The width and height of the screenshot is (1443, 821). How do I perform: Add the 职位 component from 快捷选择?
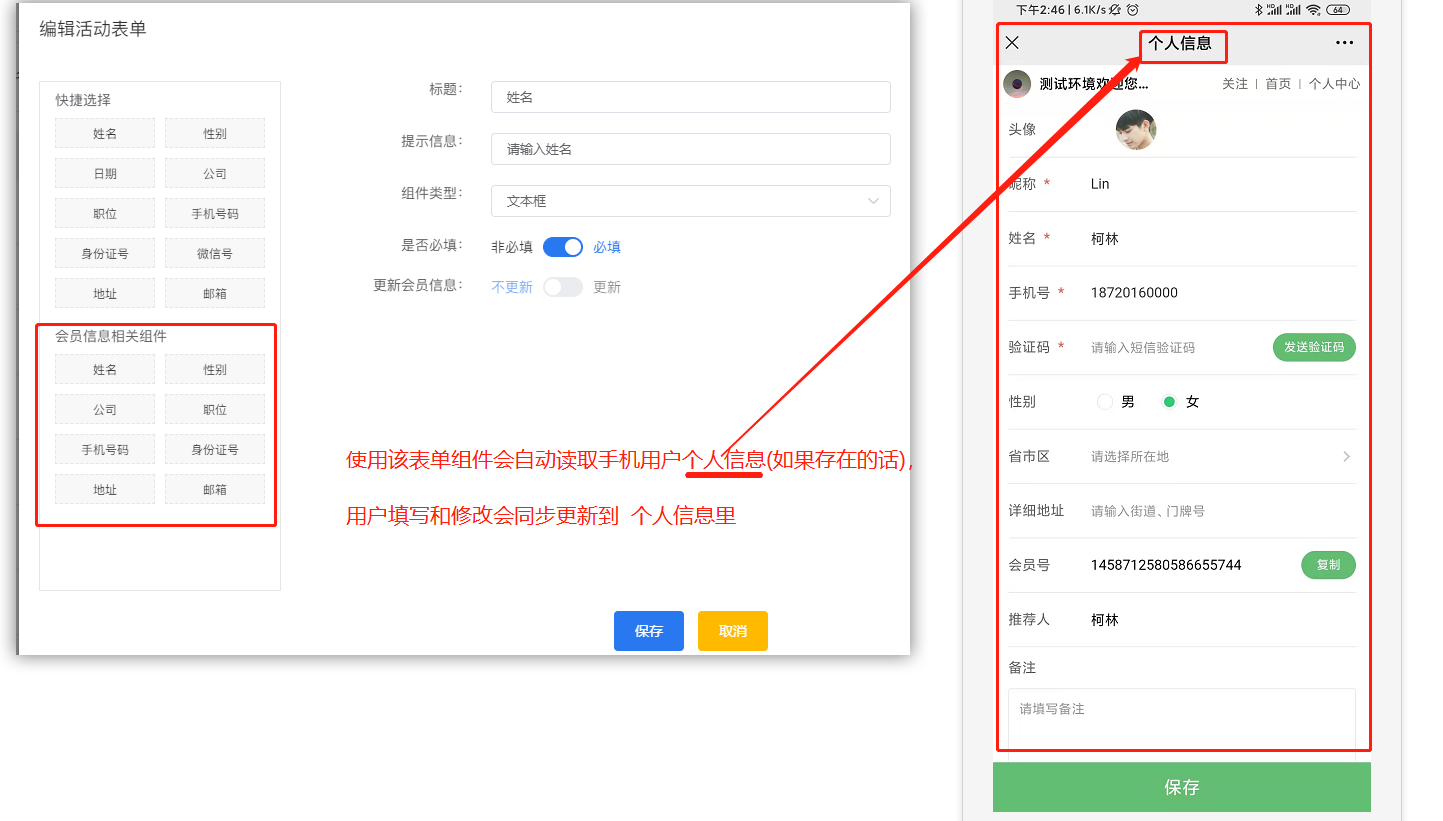pos(105,213)
